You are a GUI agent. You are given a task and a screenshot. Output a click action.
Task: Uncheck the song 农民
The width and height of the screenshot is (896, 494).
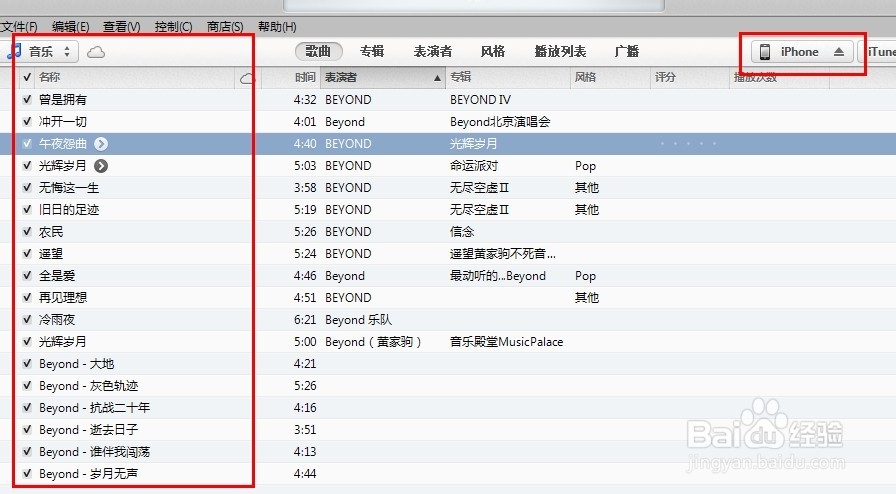[27, 232]
